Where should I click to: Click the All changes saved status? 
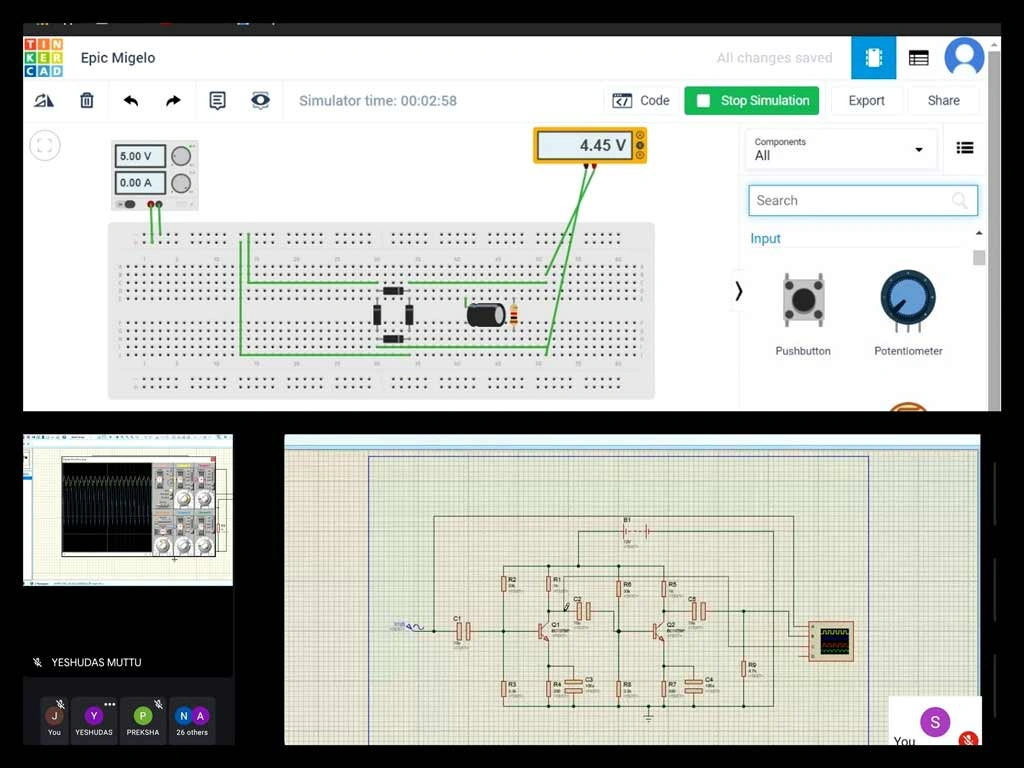(x=775, y=57)
